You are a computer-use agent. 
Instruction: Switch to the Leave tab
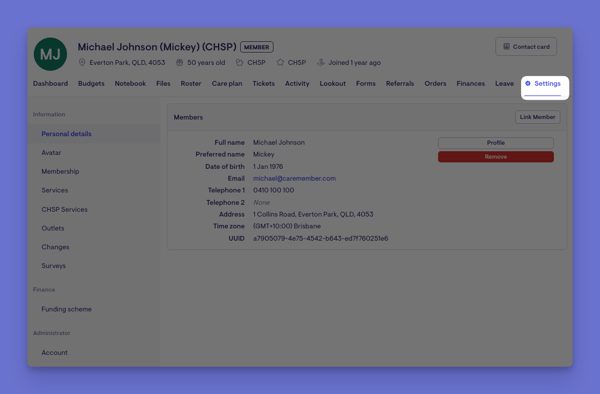(x=504, y=83)
